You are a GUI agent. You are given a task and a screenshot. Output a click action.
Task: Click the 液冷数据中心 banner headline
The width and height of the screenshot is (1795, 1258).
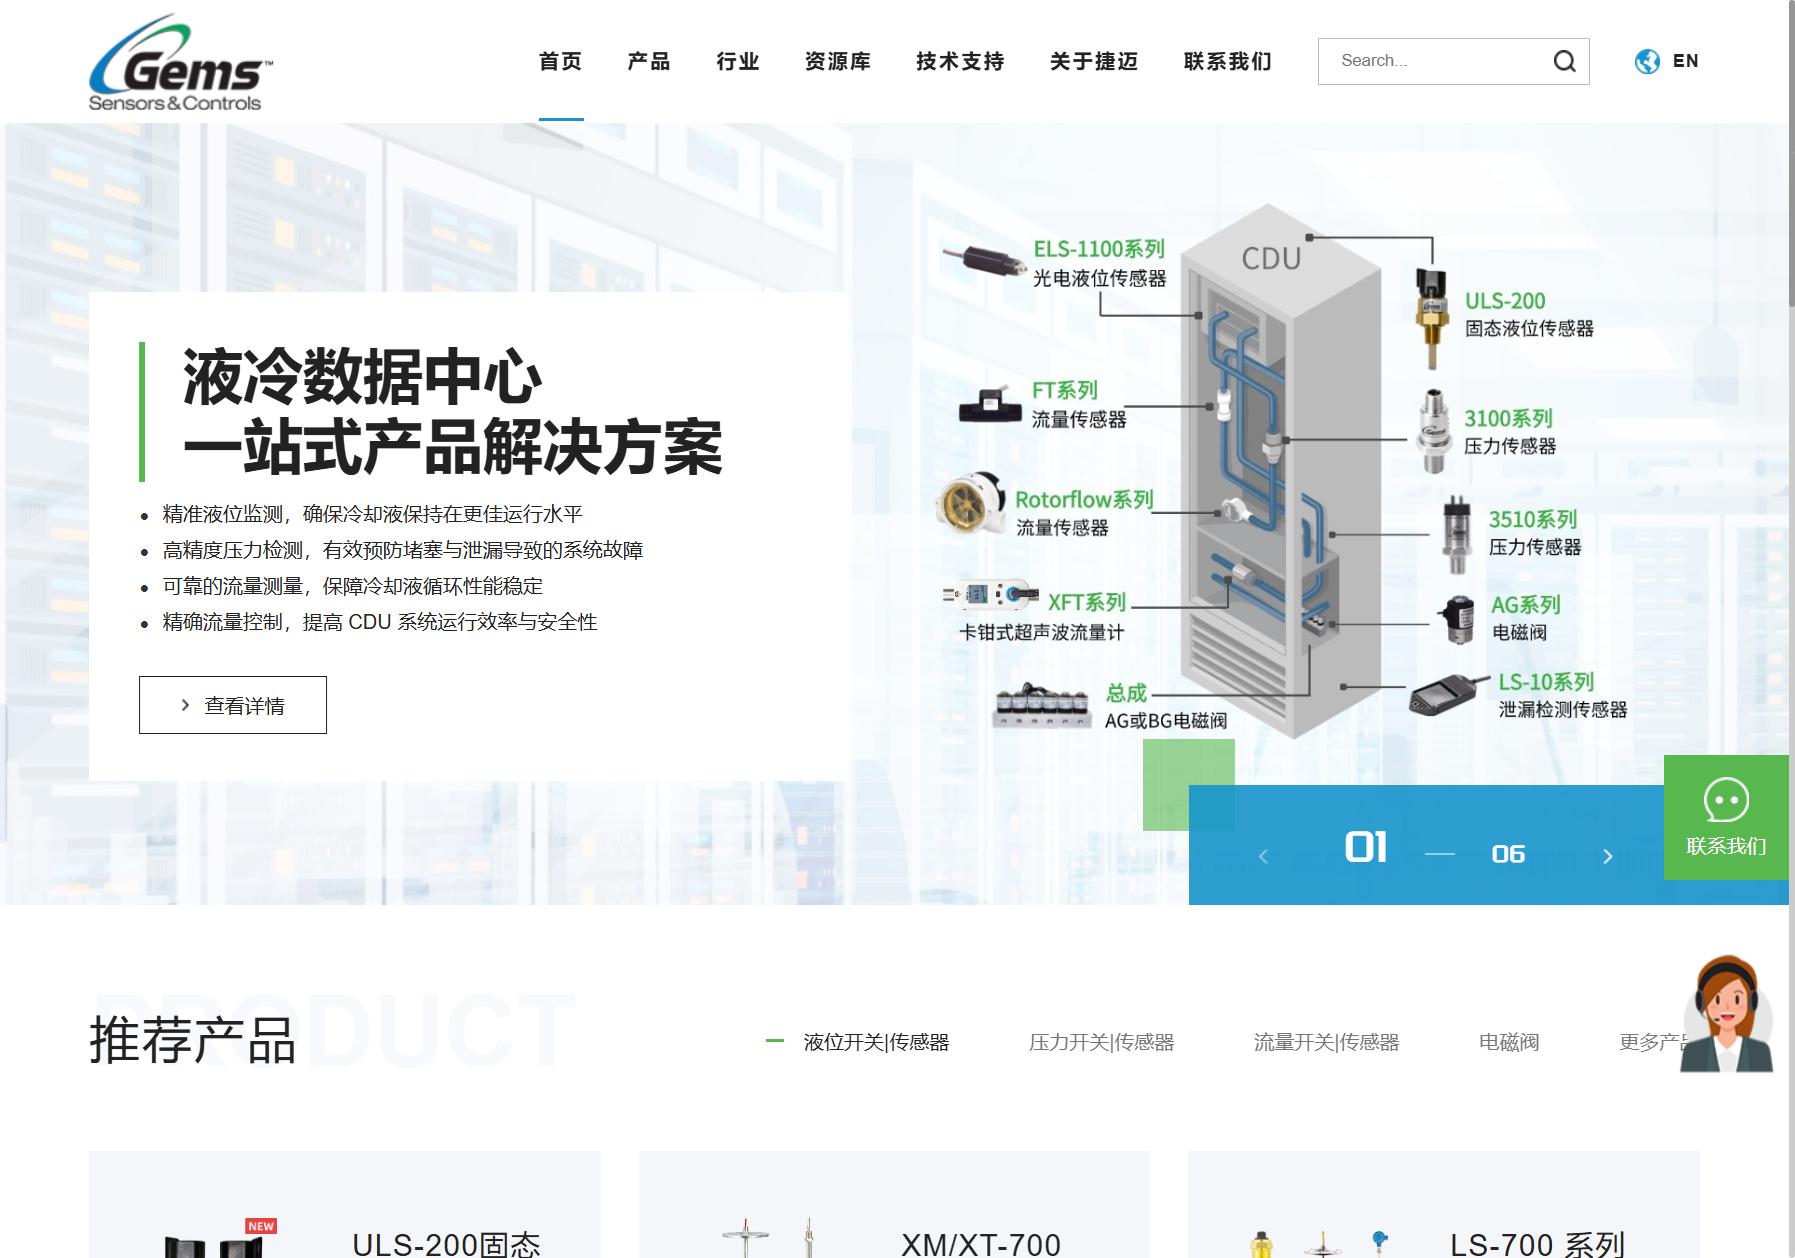click(x=362, y=378)
